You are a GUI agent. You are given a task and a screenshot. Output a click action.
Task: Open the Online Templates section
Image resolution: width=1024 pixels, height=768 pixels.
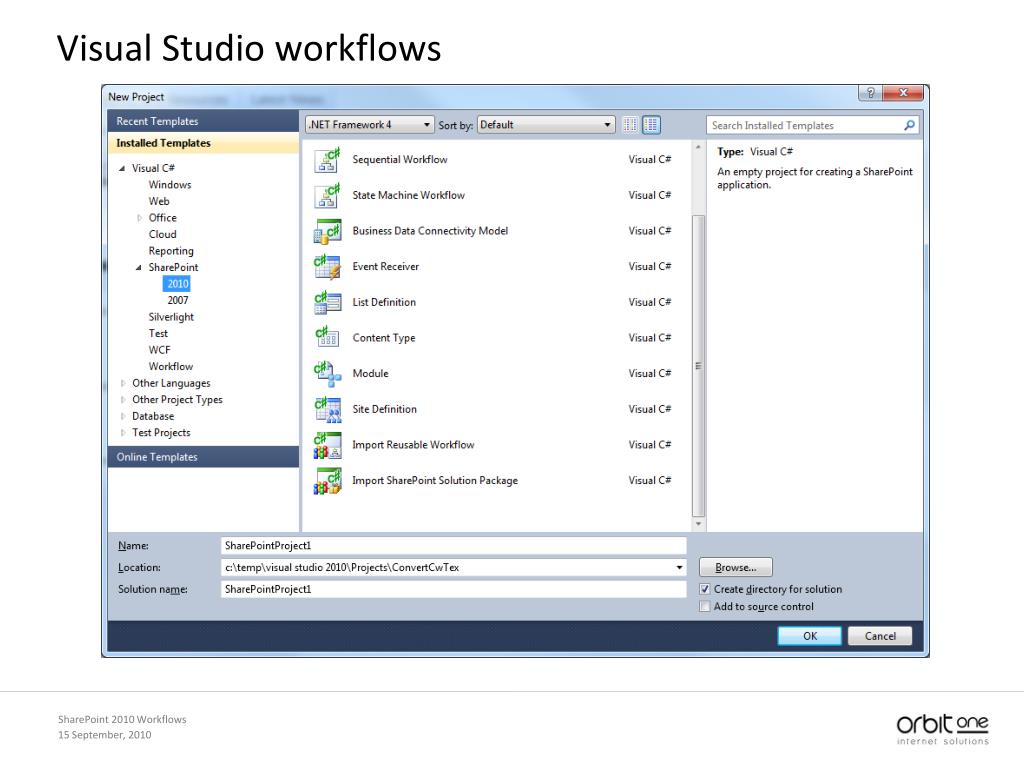pyautogui.click(x=203, y=457)
